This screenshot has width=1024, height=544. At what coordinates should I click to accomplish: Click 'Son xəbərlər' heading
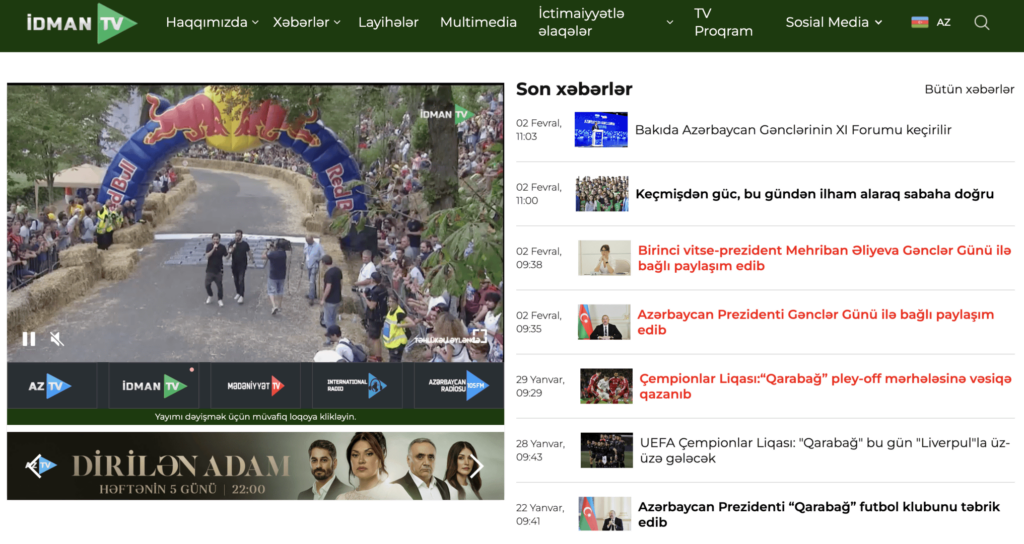pos(574,89)
